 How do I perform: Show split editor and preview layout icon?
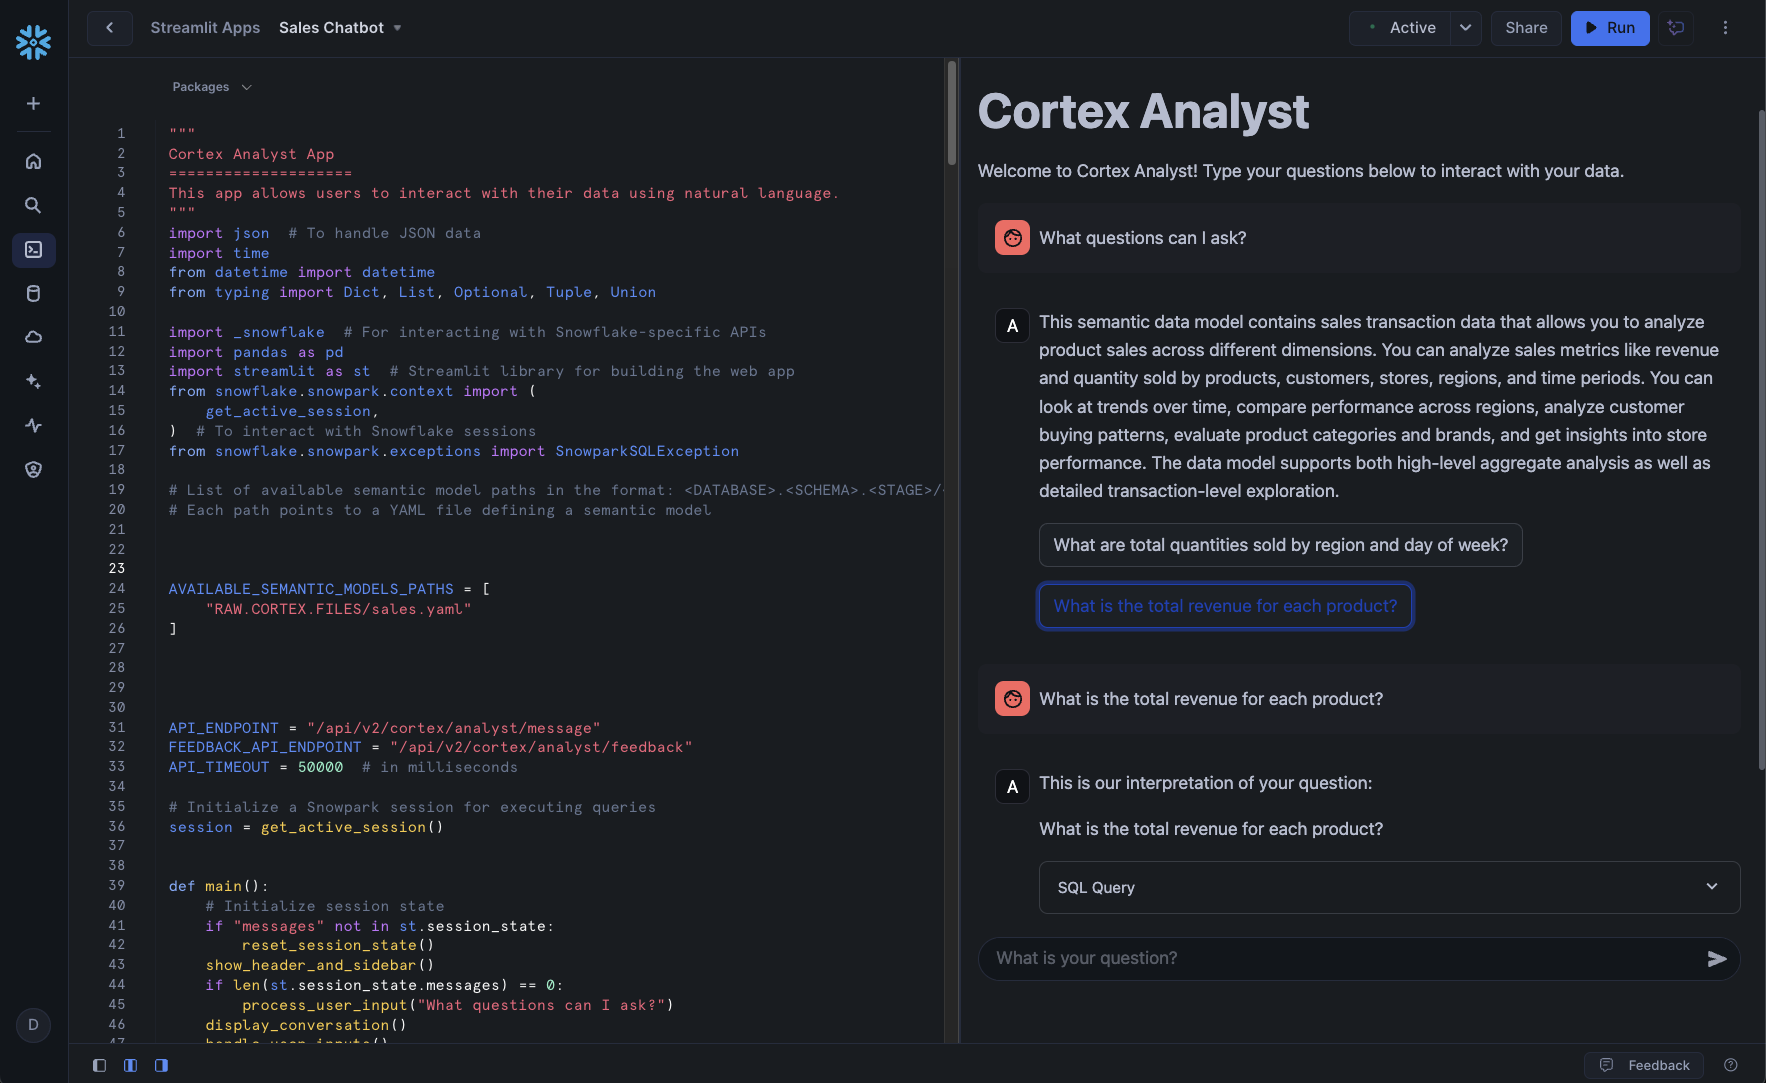click(x=130, y=1066)
